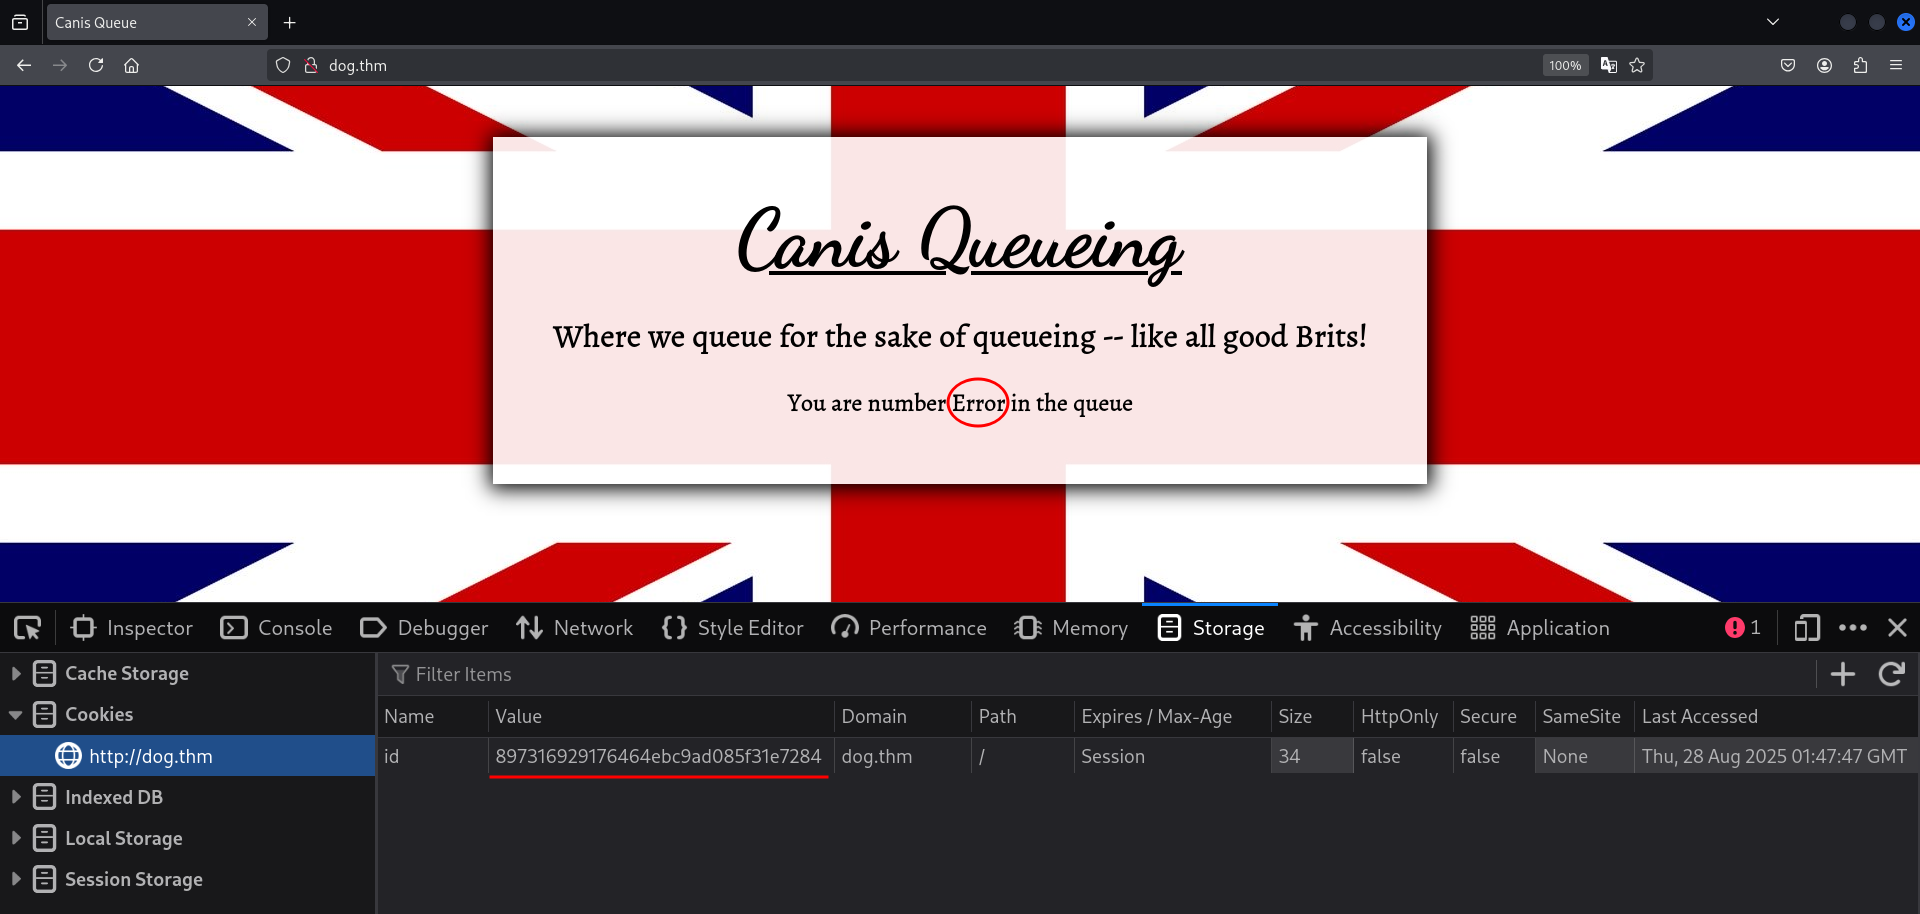Select the http://dog.thm cookie entry
Screen dimensions: 1920x914
pos(150,756)
